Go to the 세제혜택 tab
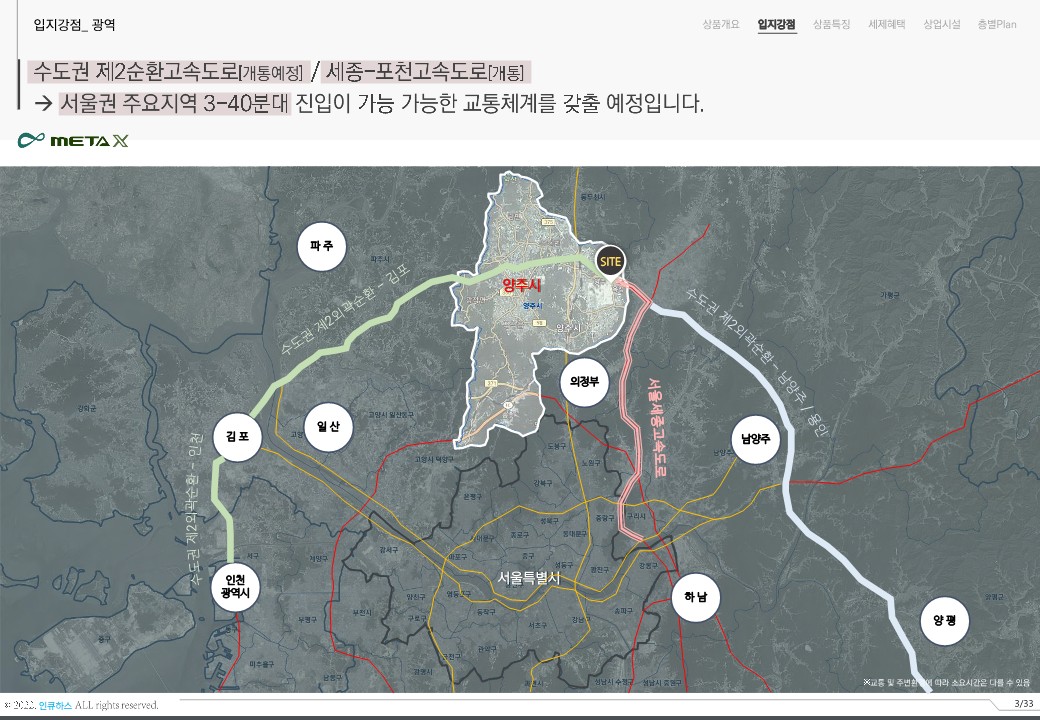This screenshot has height=720, width=1040. (x=886, y=25)
